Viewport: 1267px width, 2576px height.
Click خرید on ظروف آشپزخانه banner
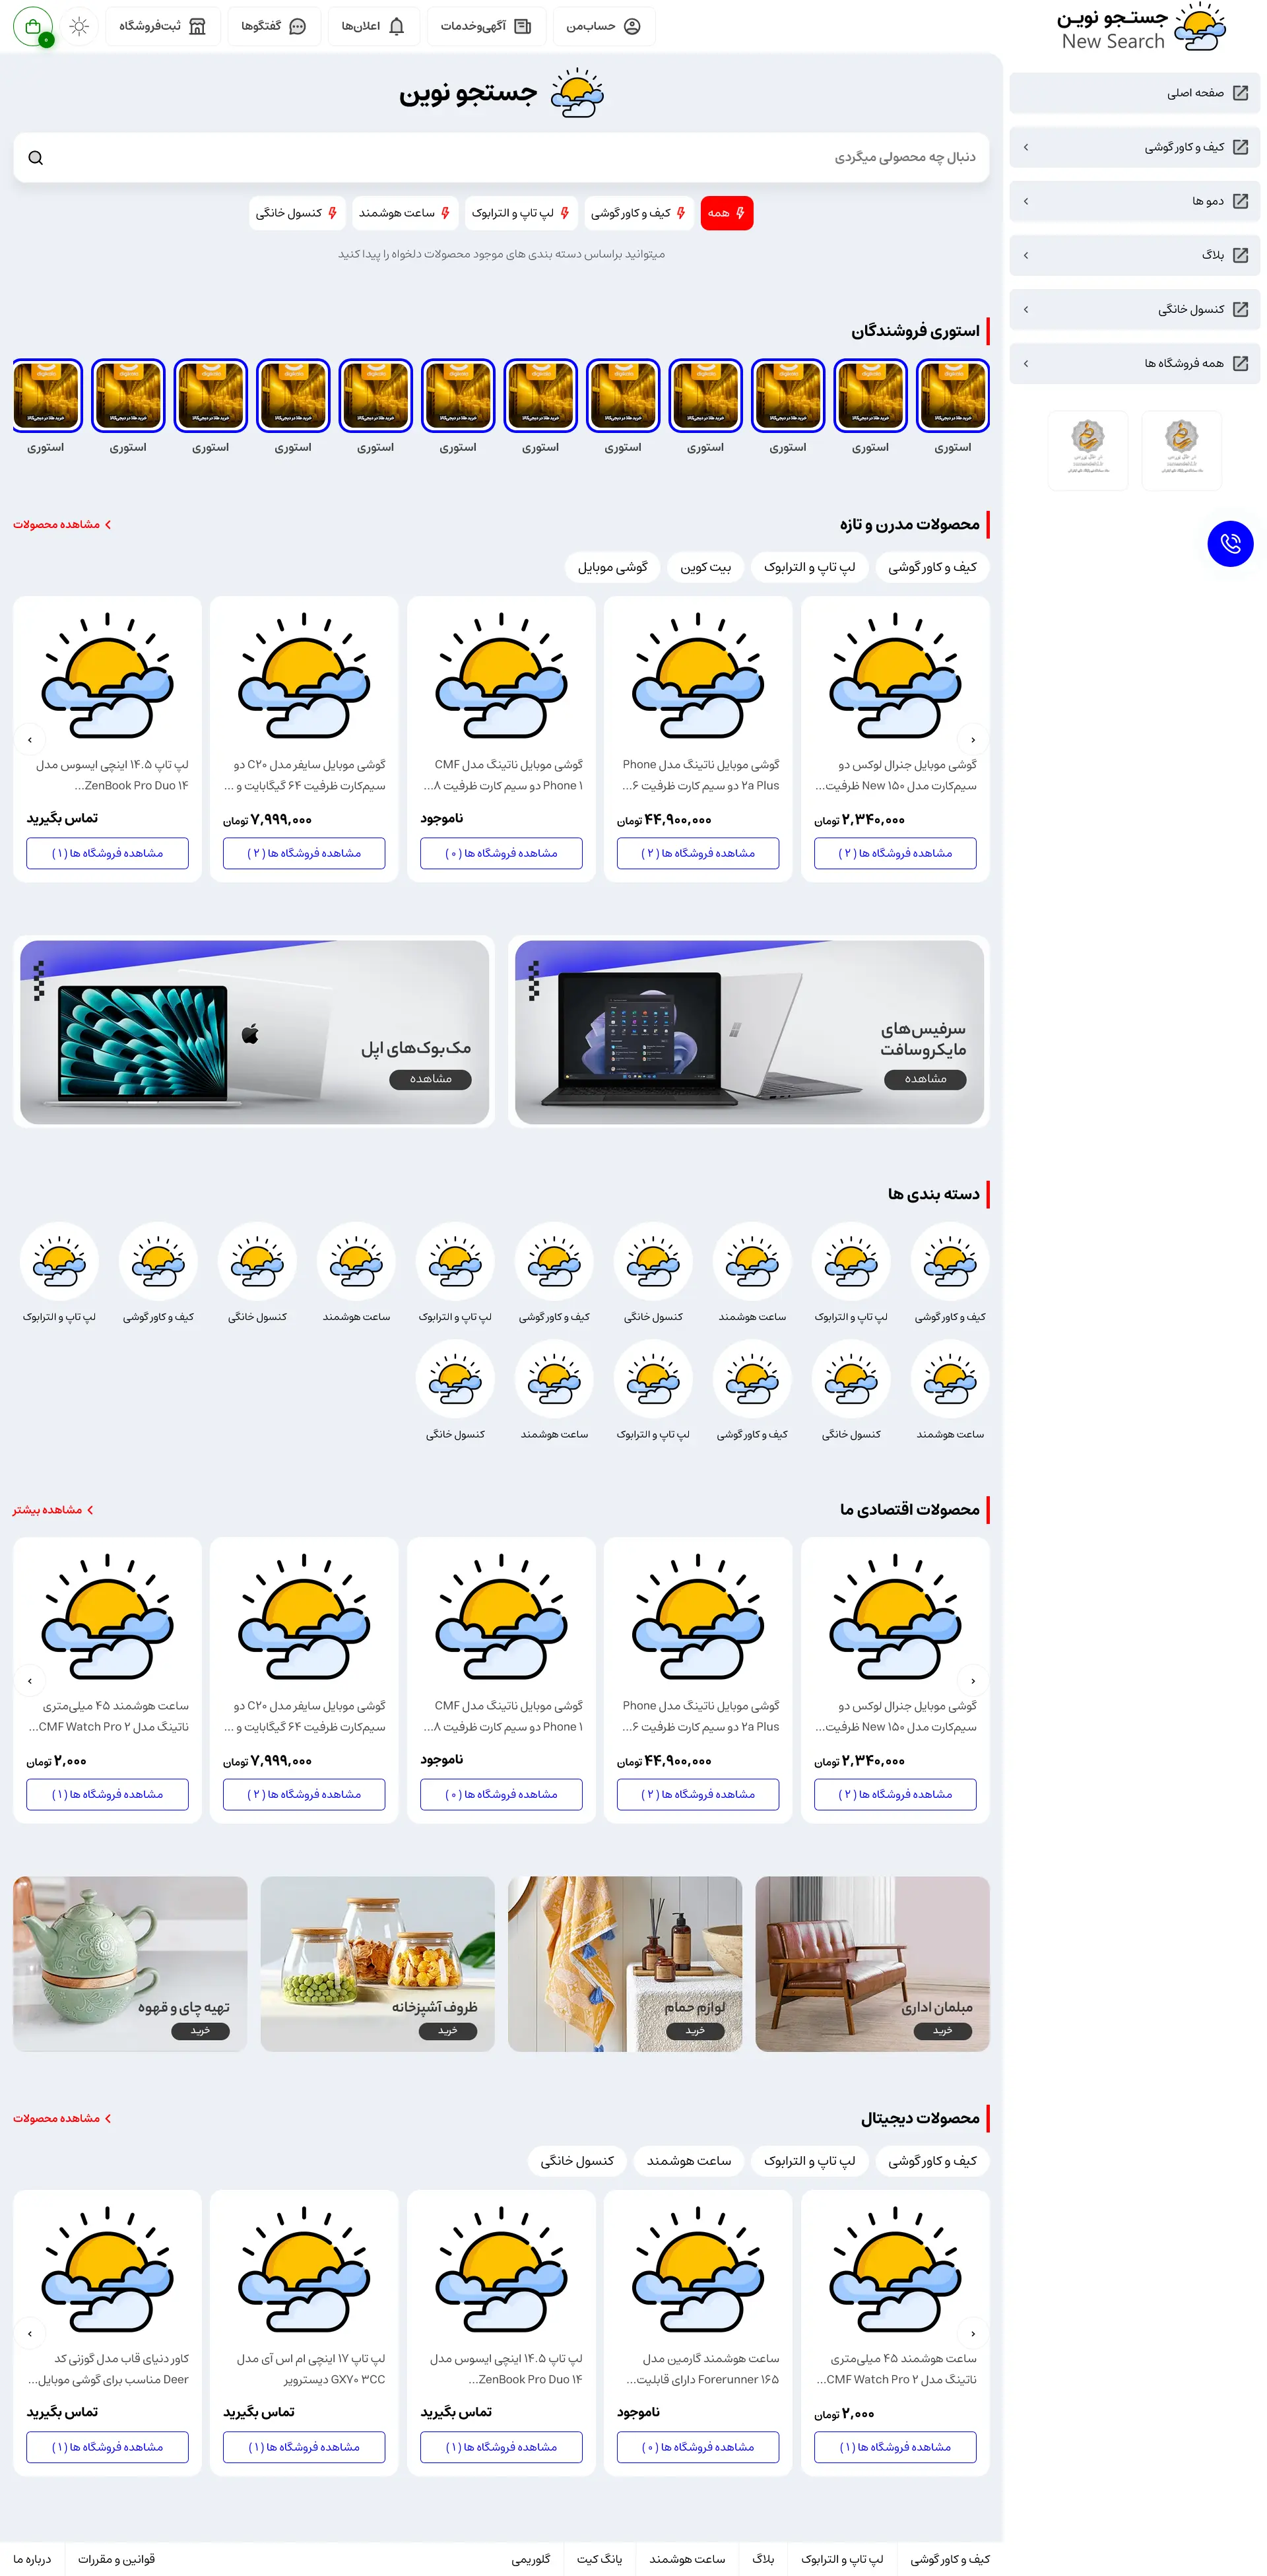point(447,2031)
